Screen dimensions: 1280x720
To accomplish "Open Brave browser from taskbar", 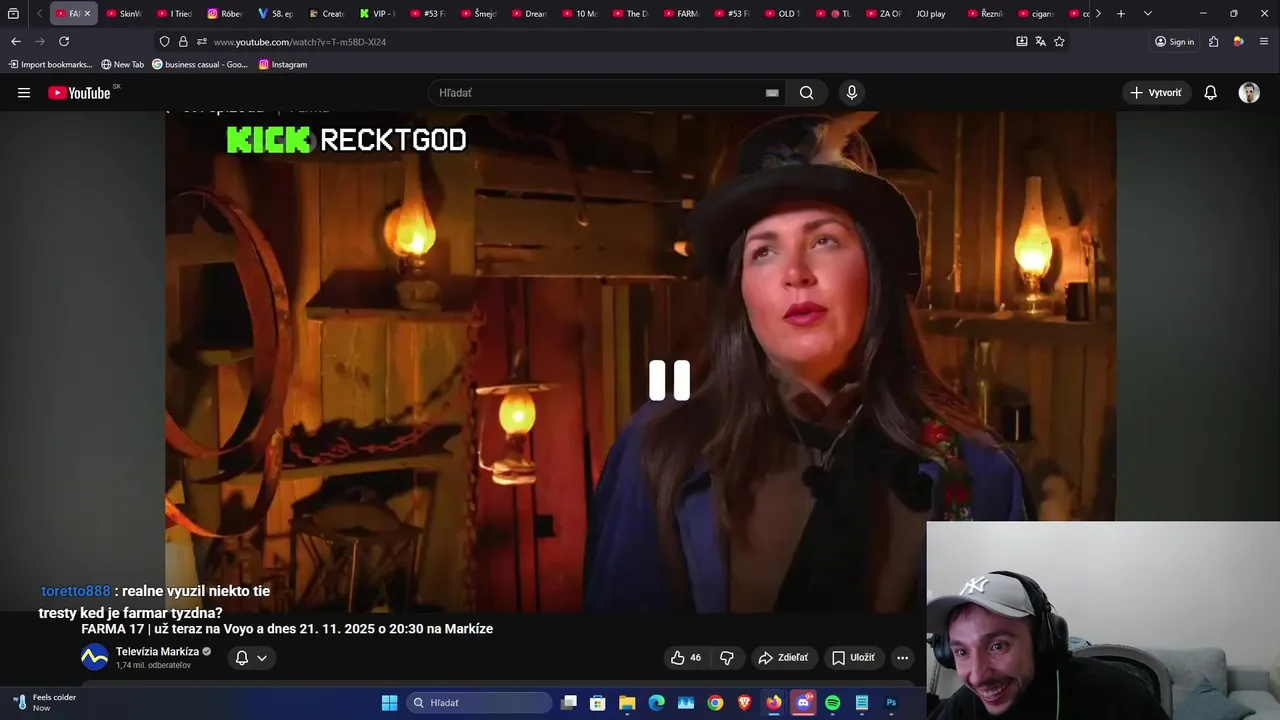I will click(744, 703).
